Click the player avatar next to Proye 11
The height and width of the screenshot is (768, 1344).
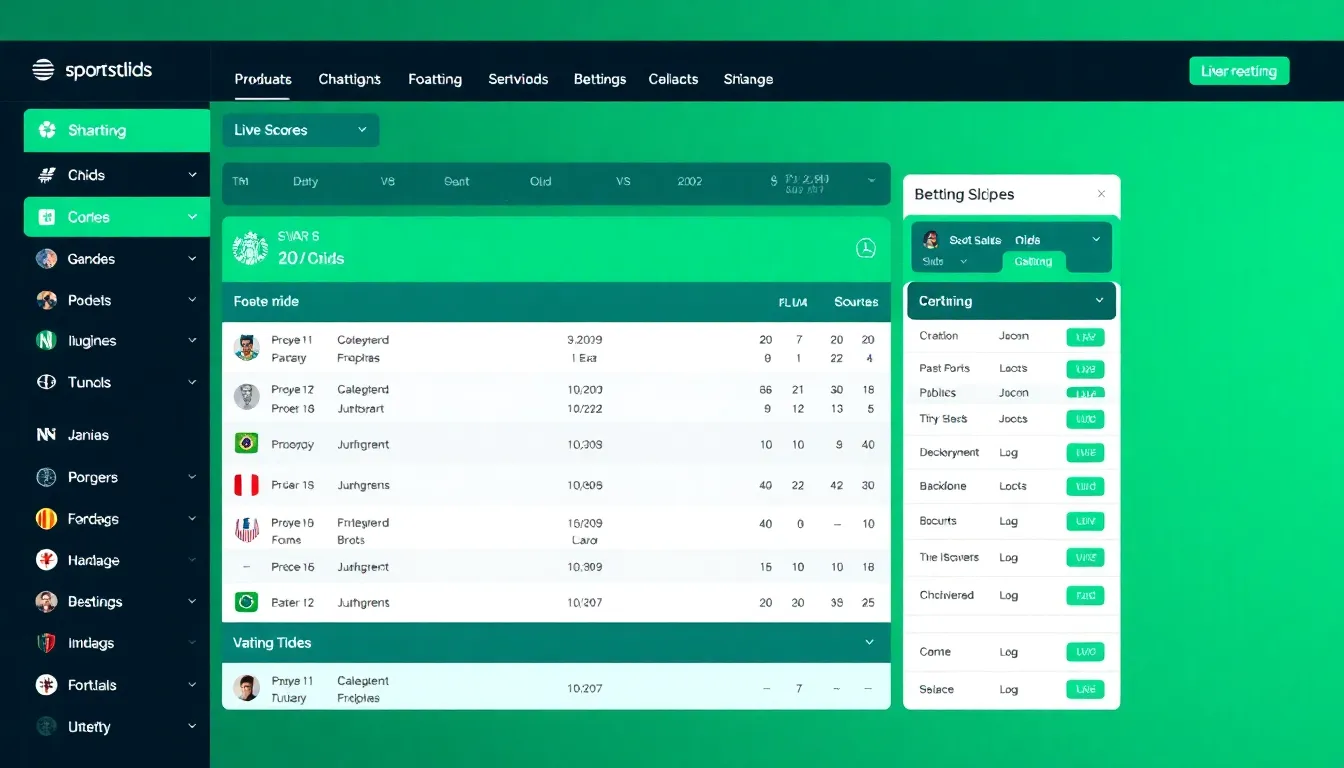tap(246, 345)
